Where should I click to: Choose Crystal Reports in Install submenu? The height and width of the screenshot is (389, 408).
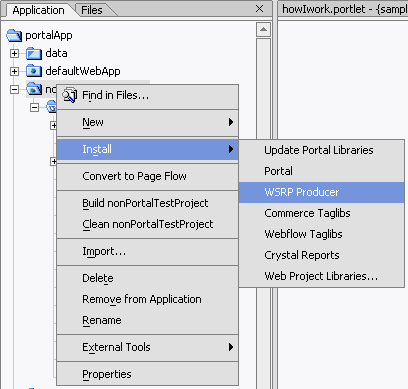[322, 255]
